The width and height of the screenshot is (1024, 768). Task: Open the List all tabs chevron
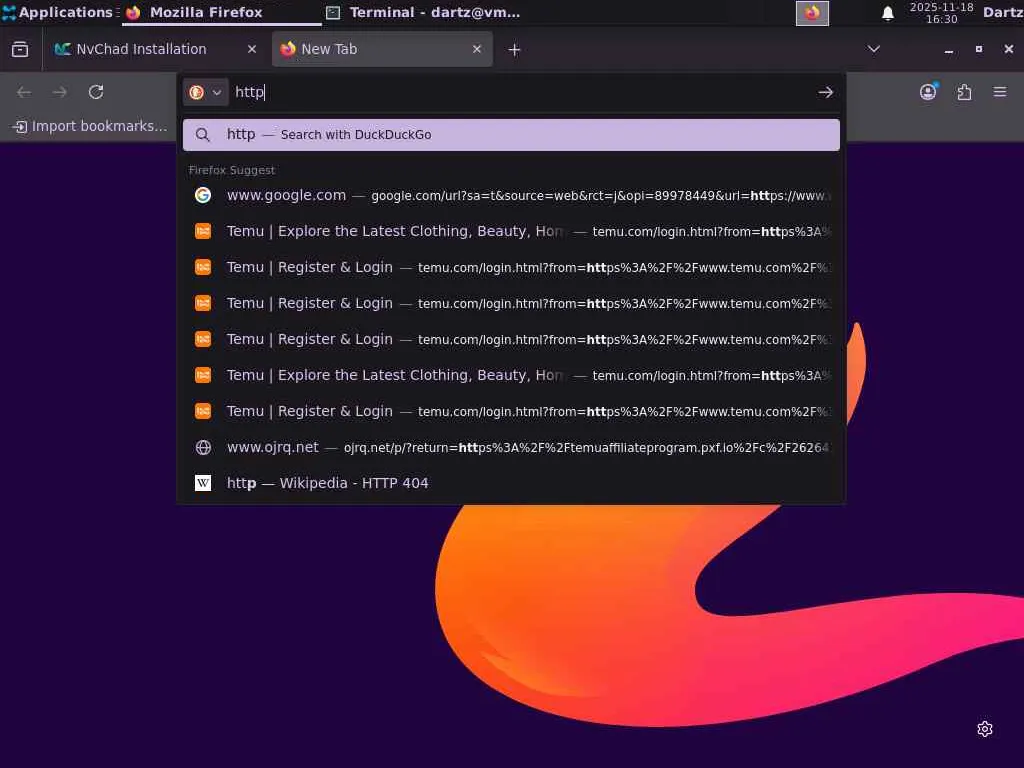pyautogui.click(x=874, y=49)
